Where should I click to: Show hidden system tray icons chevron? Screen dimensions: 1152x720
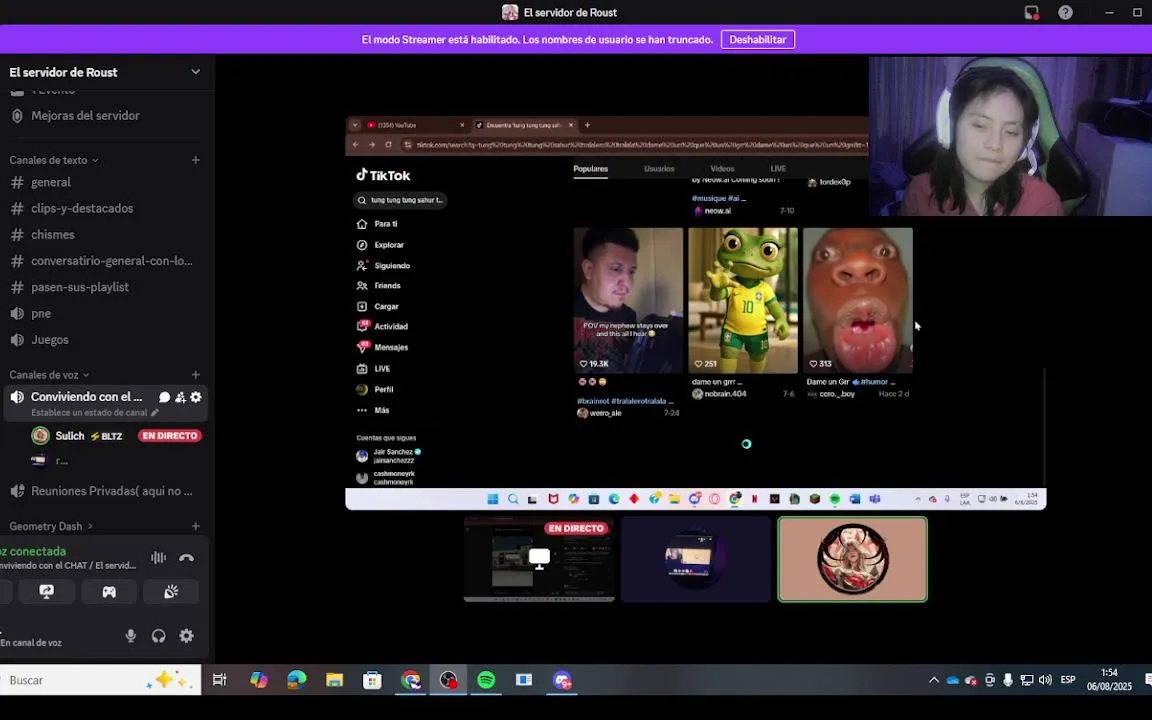point(934,680)
